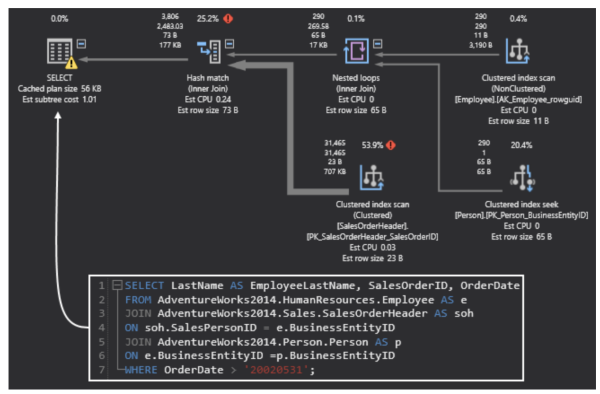The height and width of the screenshot is (394, 600).
Task: Collapse the SQL query code block
Action: tap(117, 285)
